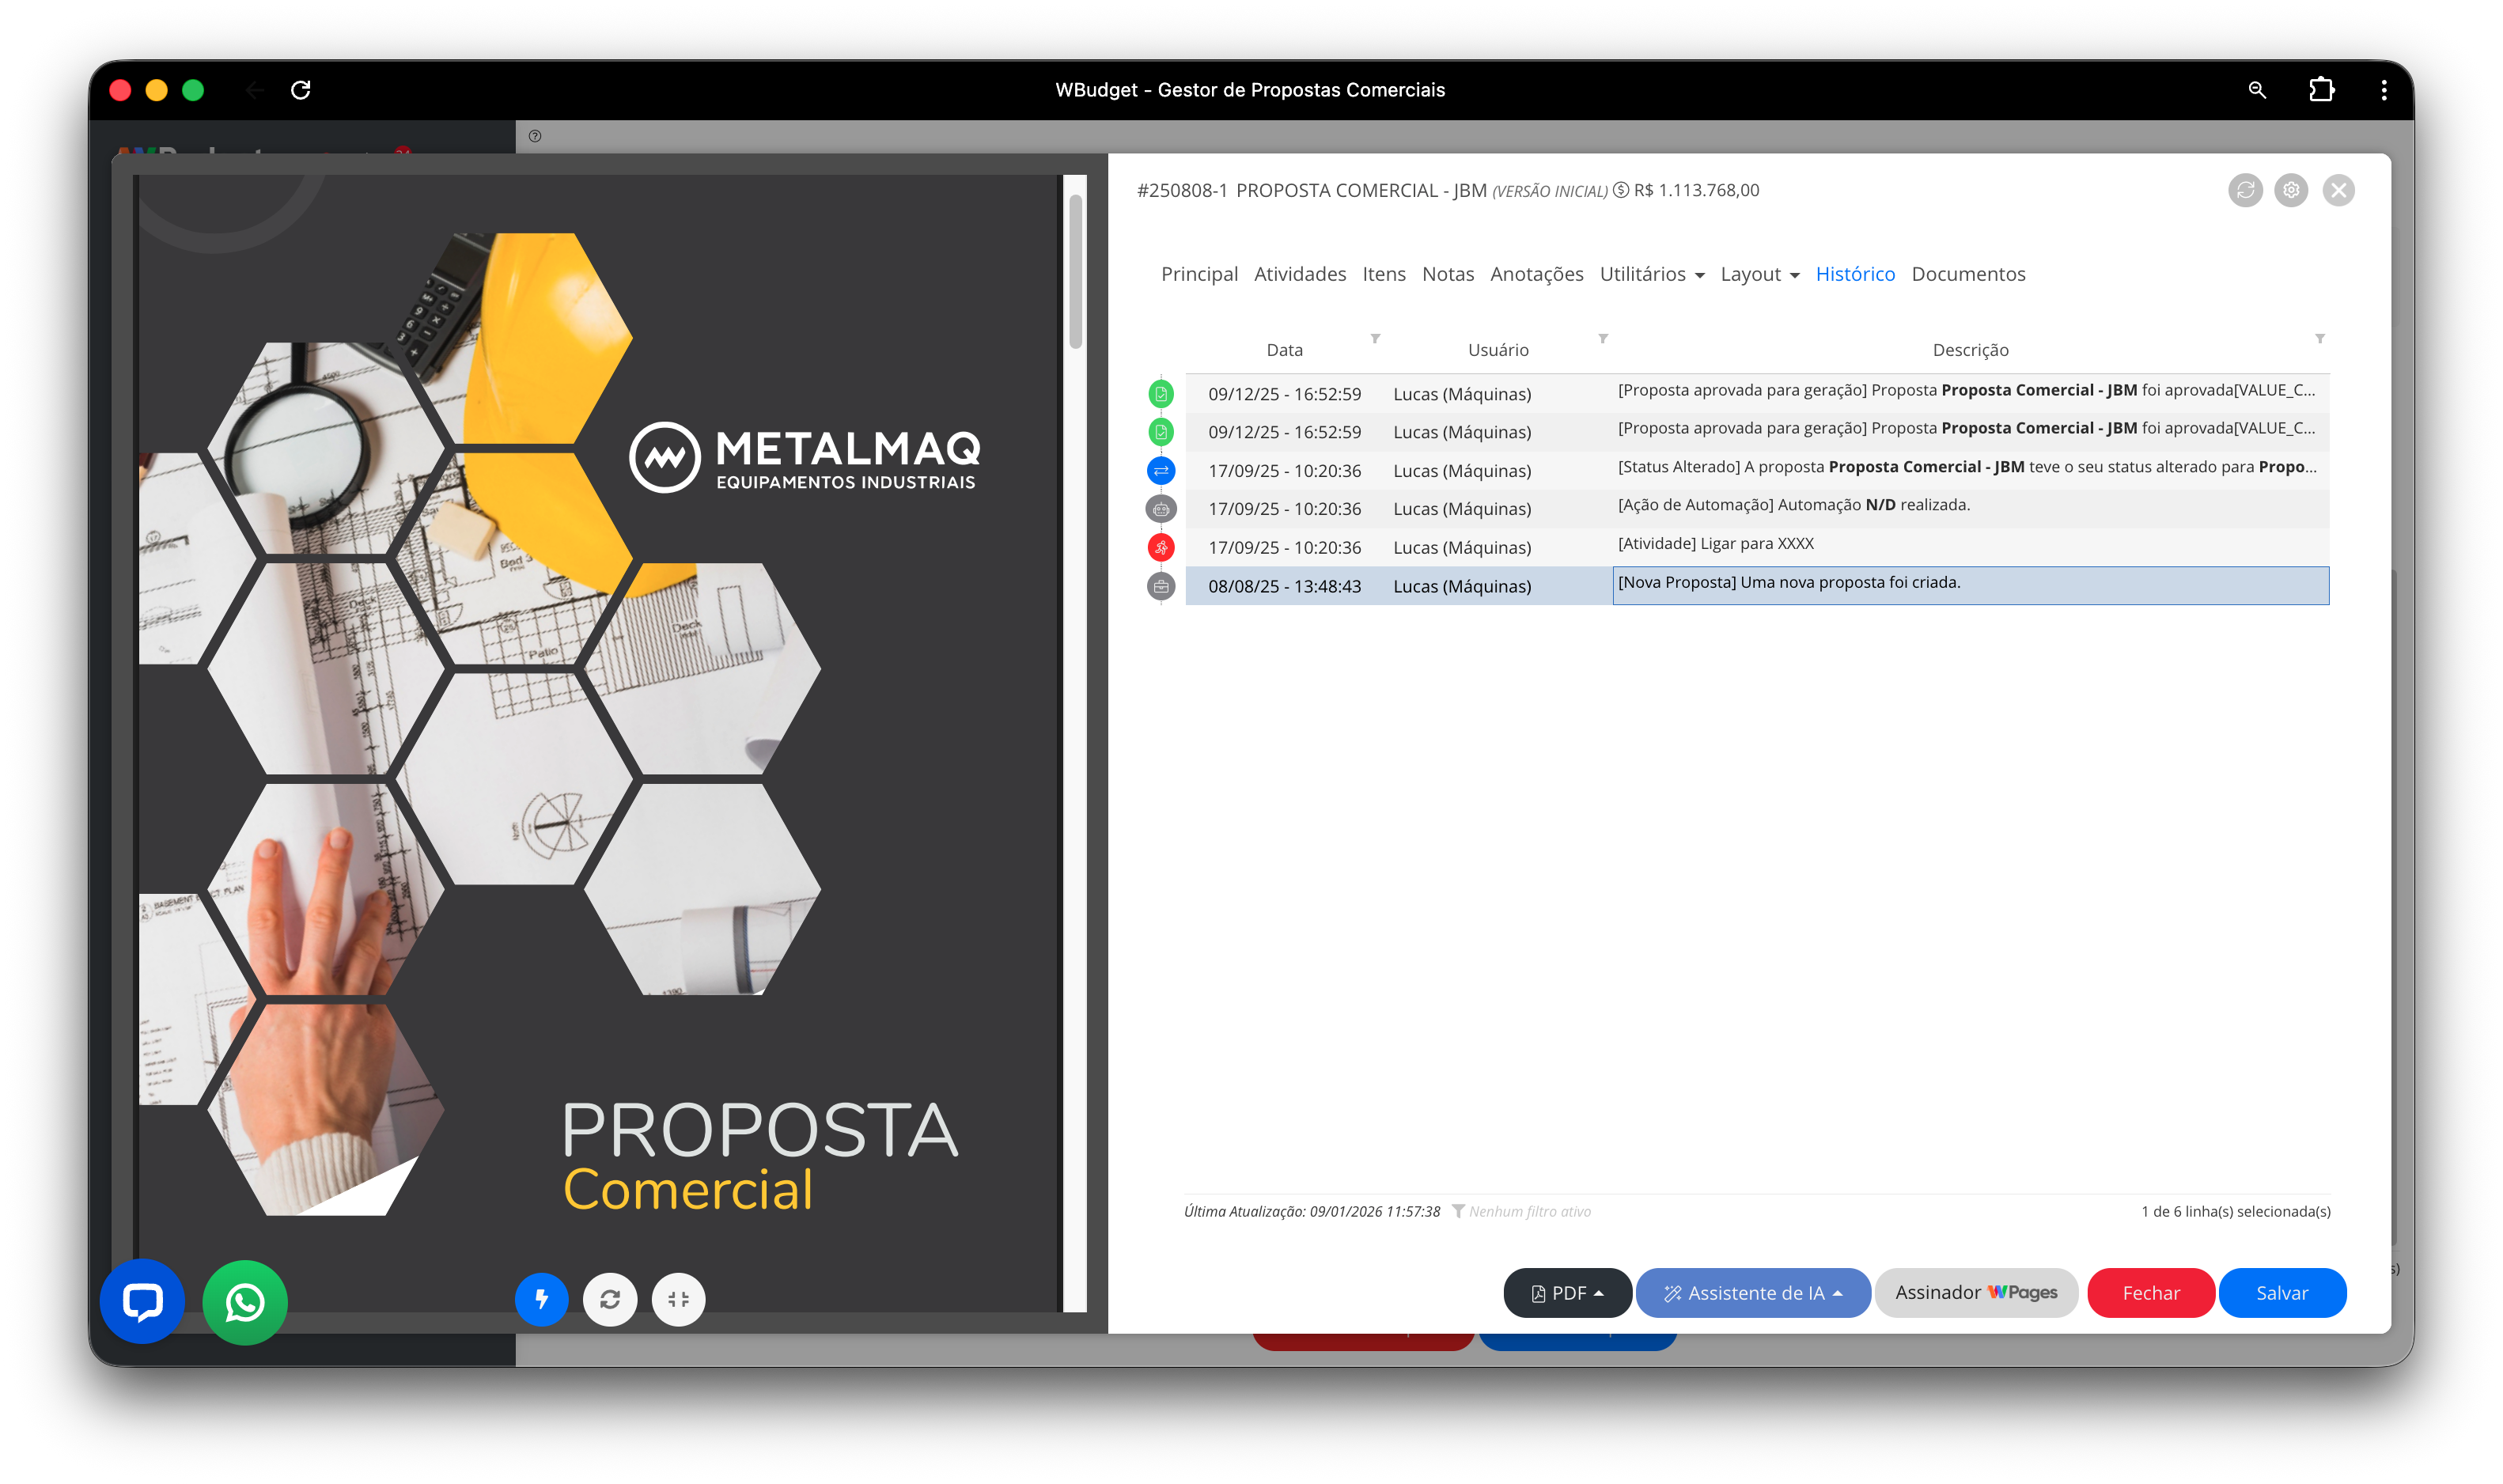Click blue status-change icon in timeline

[x=1160, y=470]
